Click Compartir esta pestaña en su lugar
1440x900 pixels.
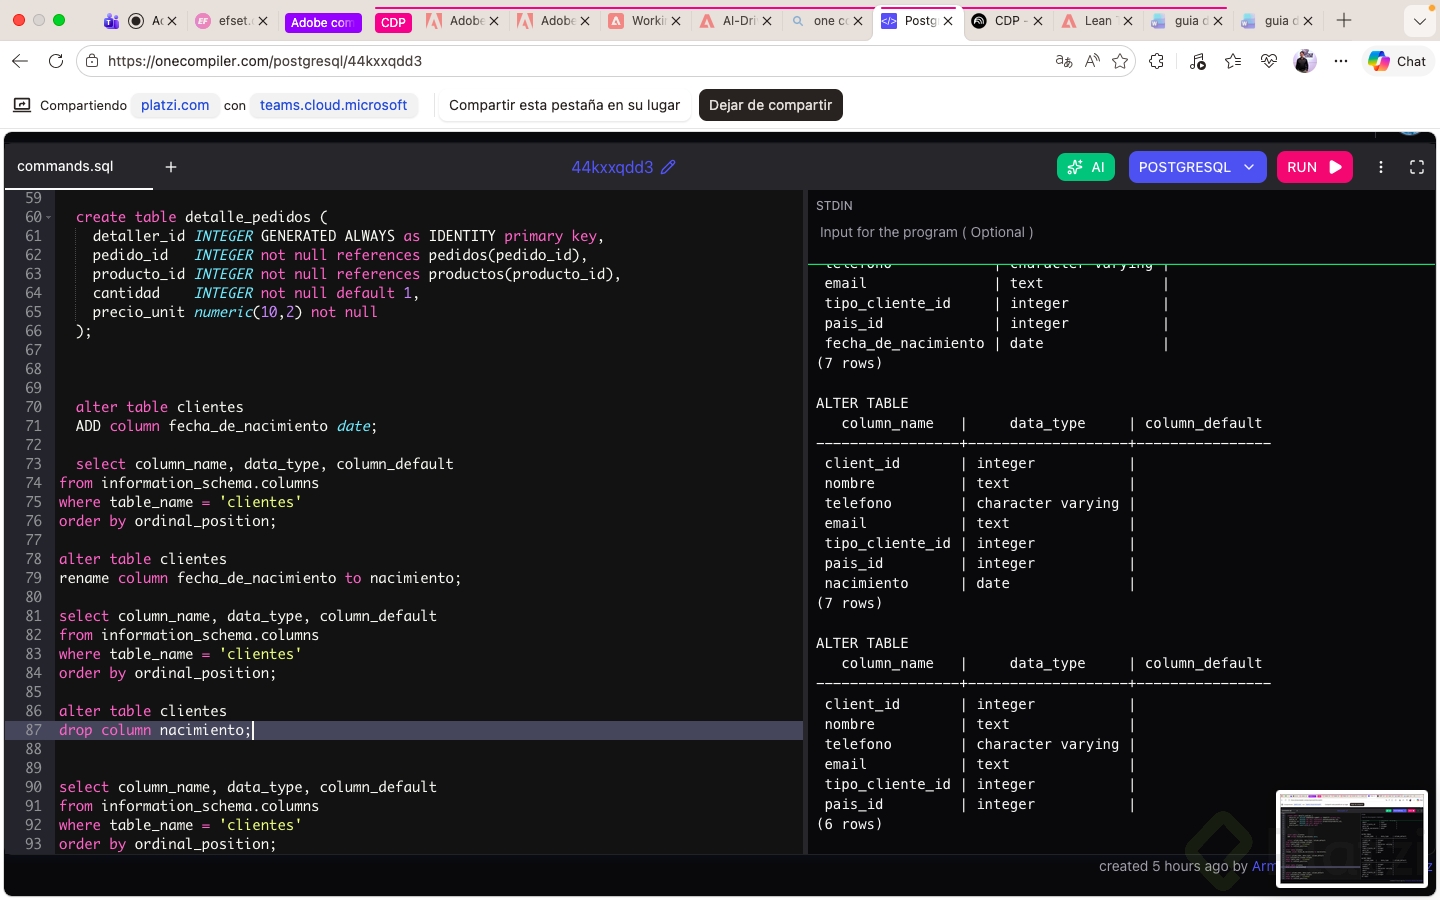(564, 105)
